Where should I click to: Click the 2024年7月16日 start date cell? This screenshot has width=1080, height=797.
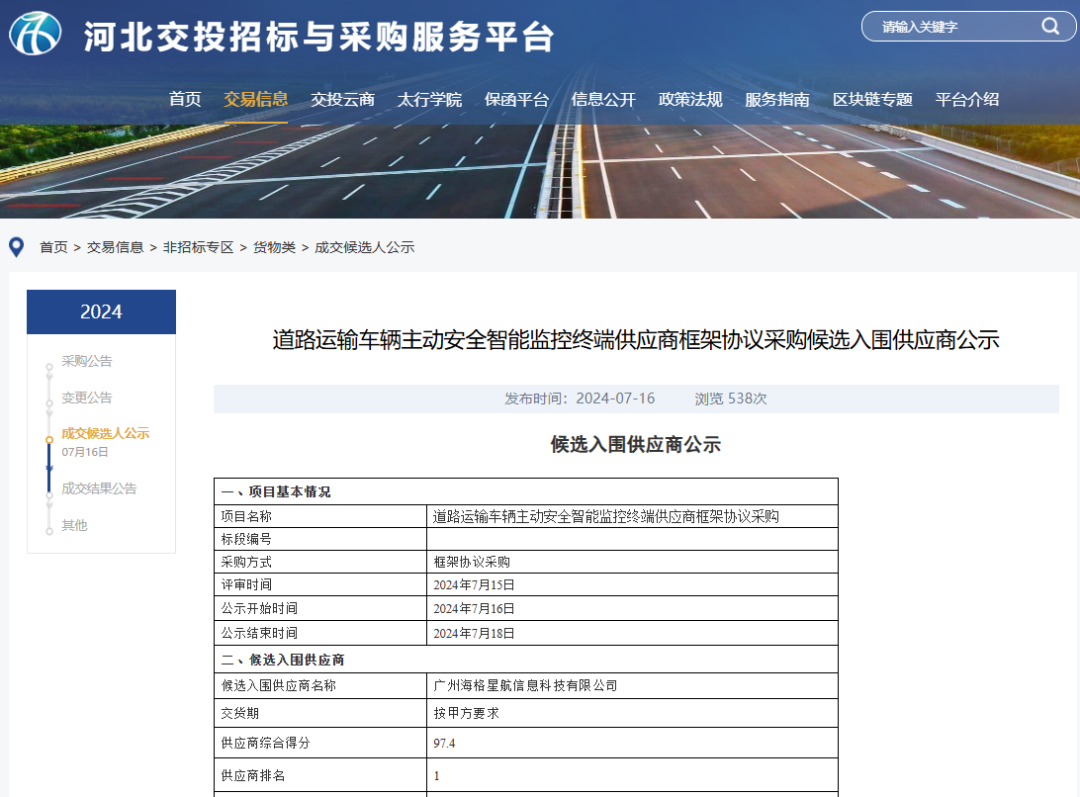pyautogui.click(x=632, y=609)
